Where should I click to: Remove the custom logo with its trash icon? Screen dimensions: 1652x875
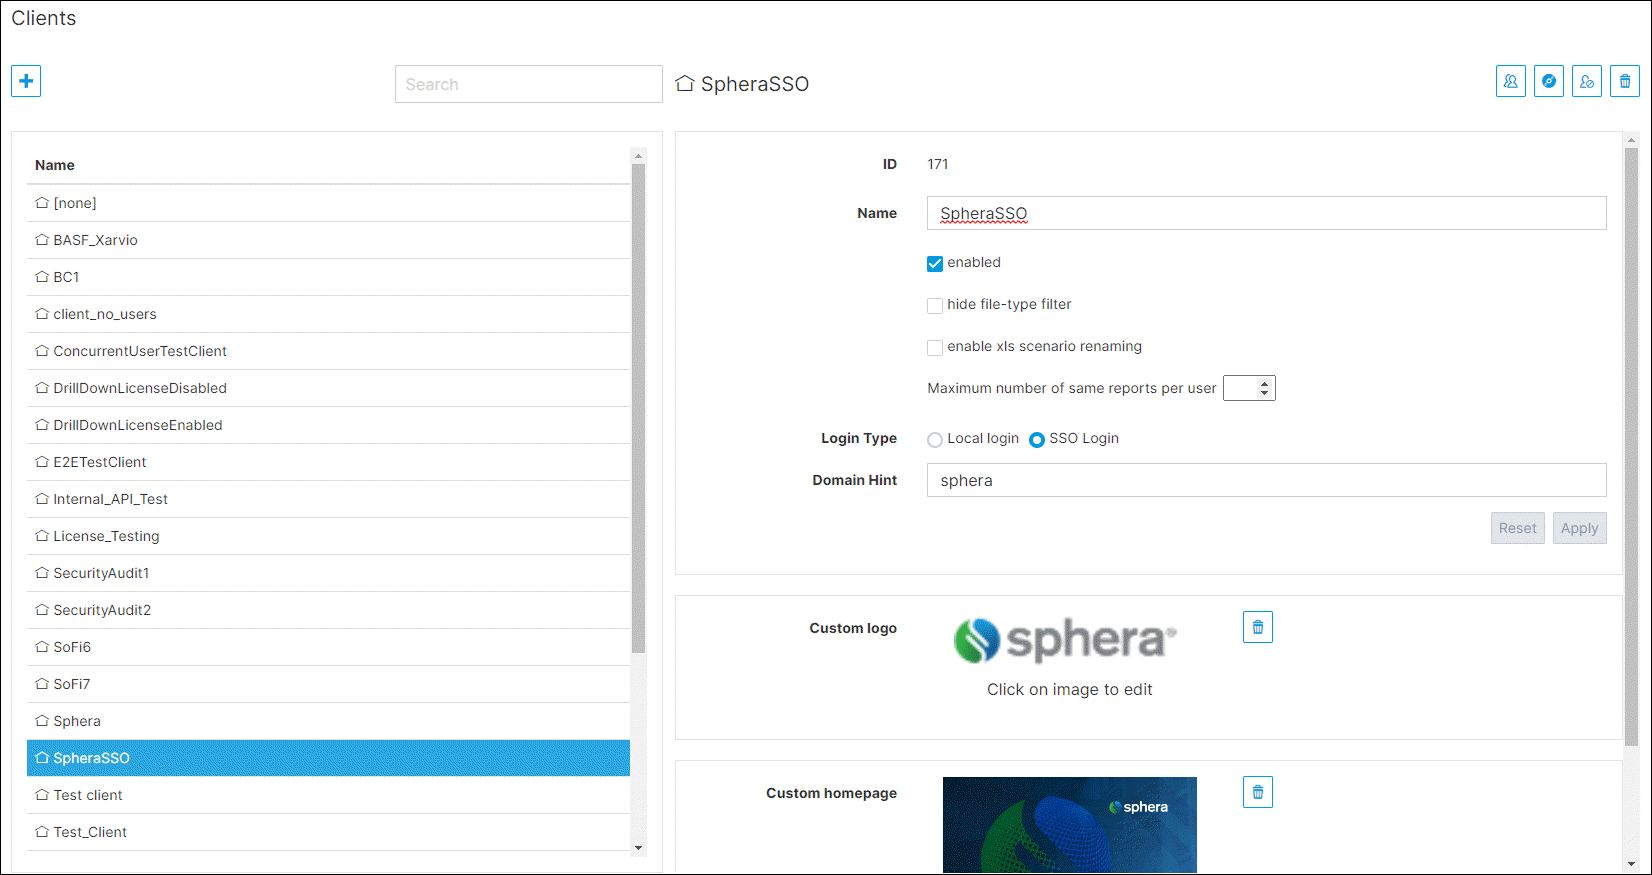1258,627
